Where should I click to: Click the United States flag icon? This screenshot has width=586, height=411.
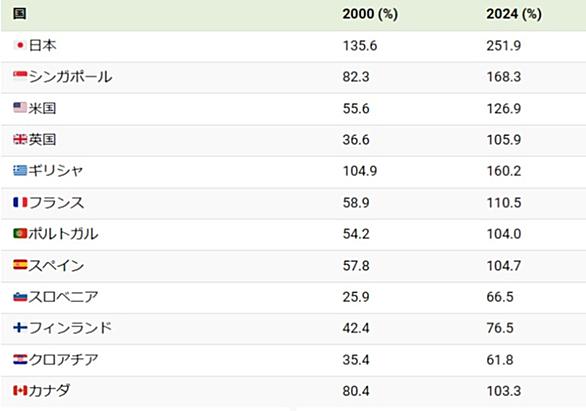point(20,108)
